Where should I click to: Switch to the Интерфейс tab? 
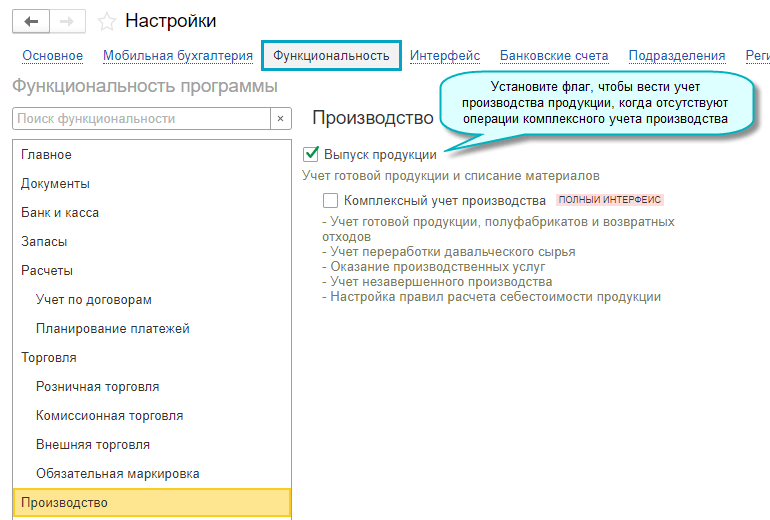(x=445, y=55)
